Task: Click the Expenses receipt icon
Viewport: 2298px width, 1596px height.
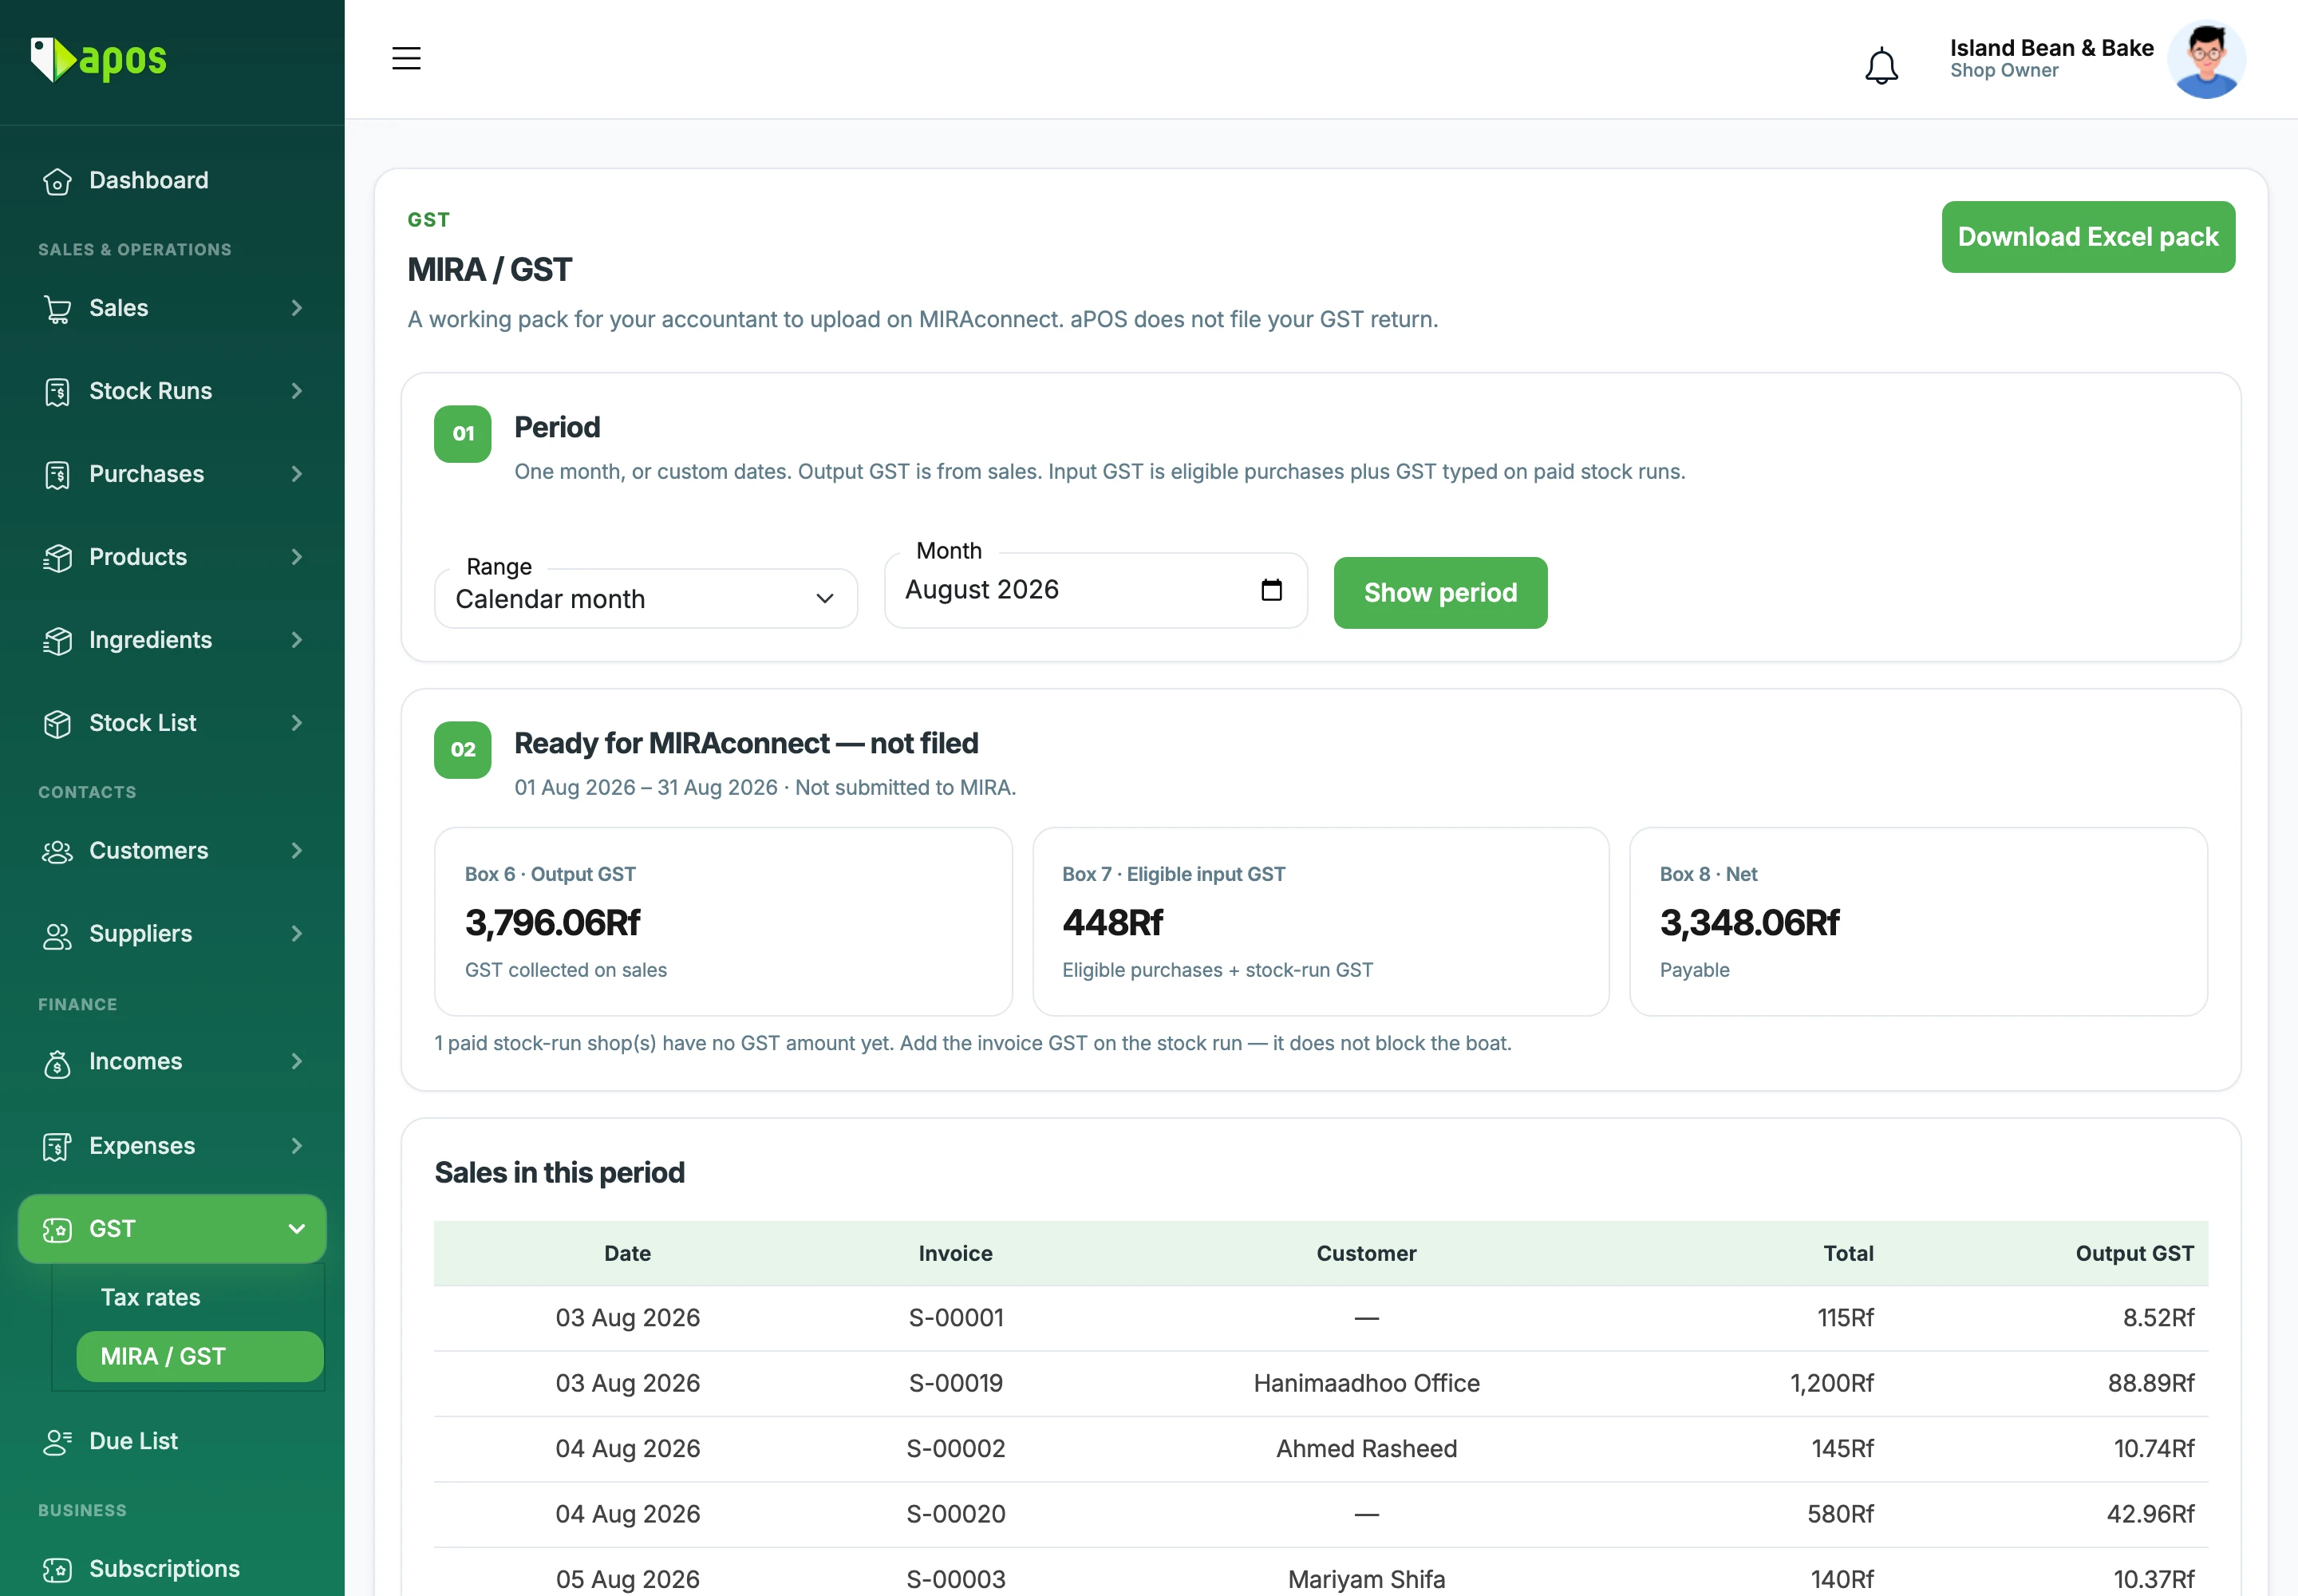Action: click(x=58, y=1146)
